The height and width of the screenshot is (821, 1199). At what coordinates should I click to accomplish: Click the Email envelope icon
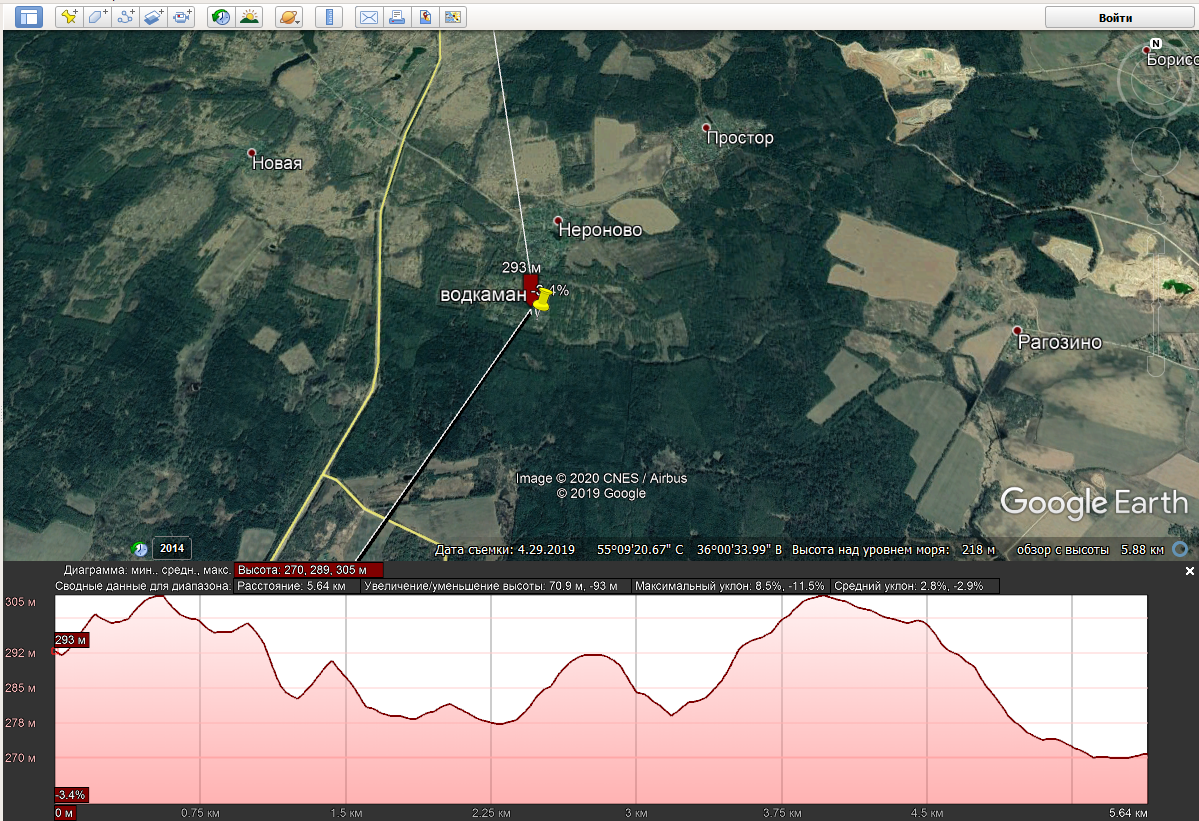[369, 17]
